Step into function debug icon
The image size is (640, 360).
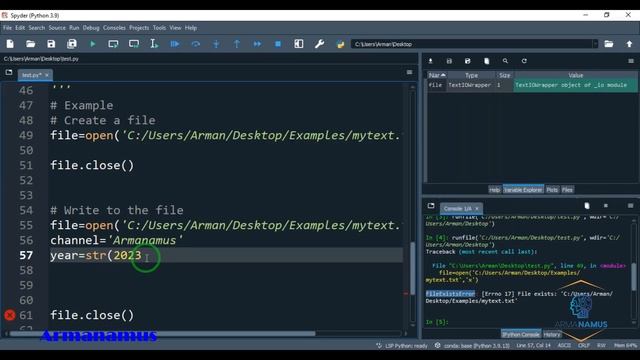(x=216, y=44)
